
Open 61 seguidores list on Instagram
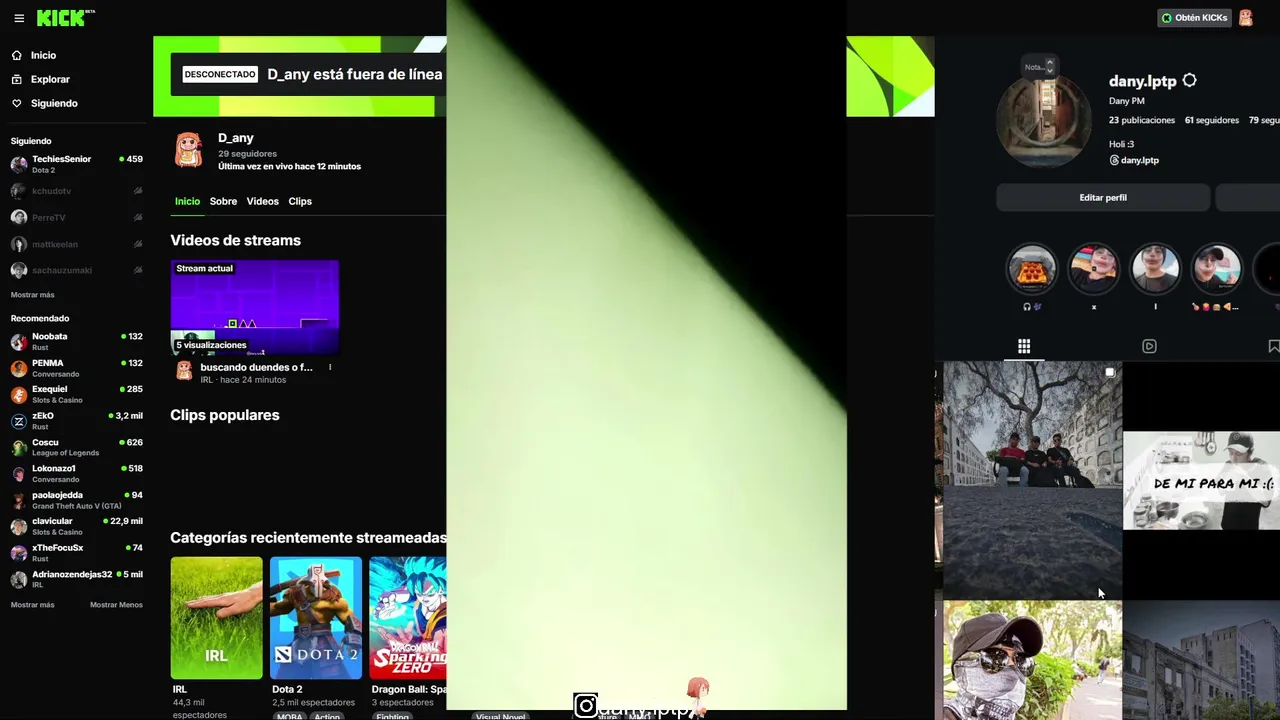1212,120
